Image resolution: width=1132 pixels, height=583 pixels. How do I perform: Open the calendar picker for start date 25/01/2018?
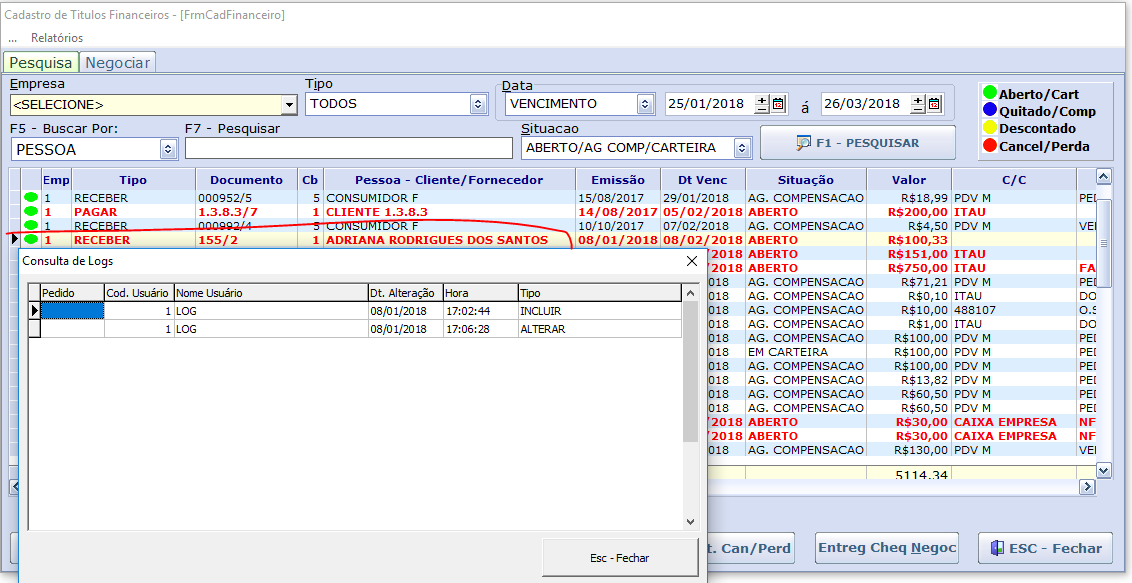tap(778, 103)
